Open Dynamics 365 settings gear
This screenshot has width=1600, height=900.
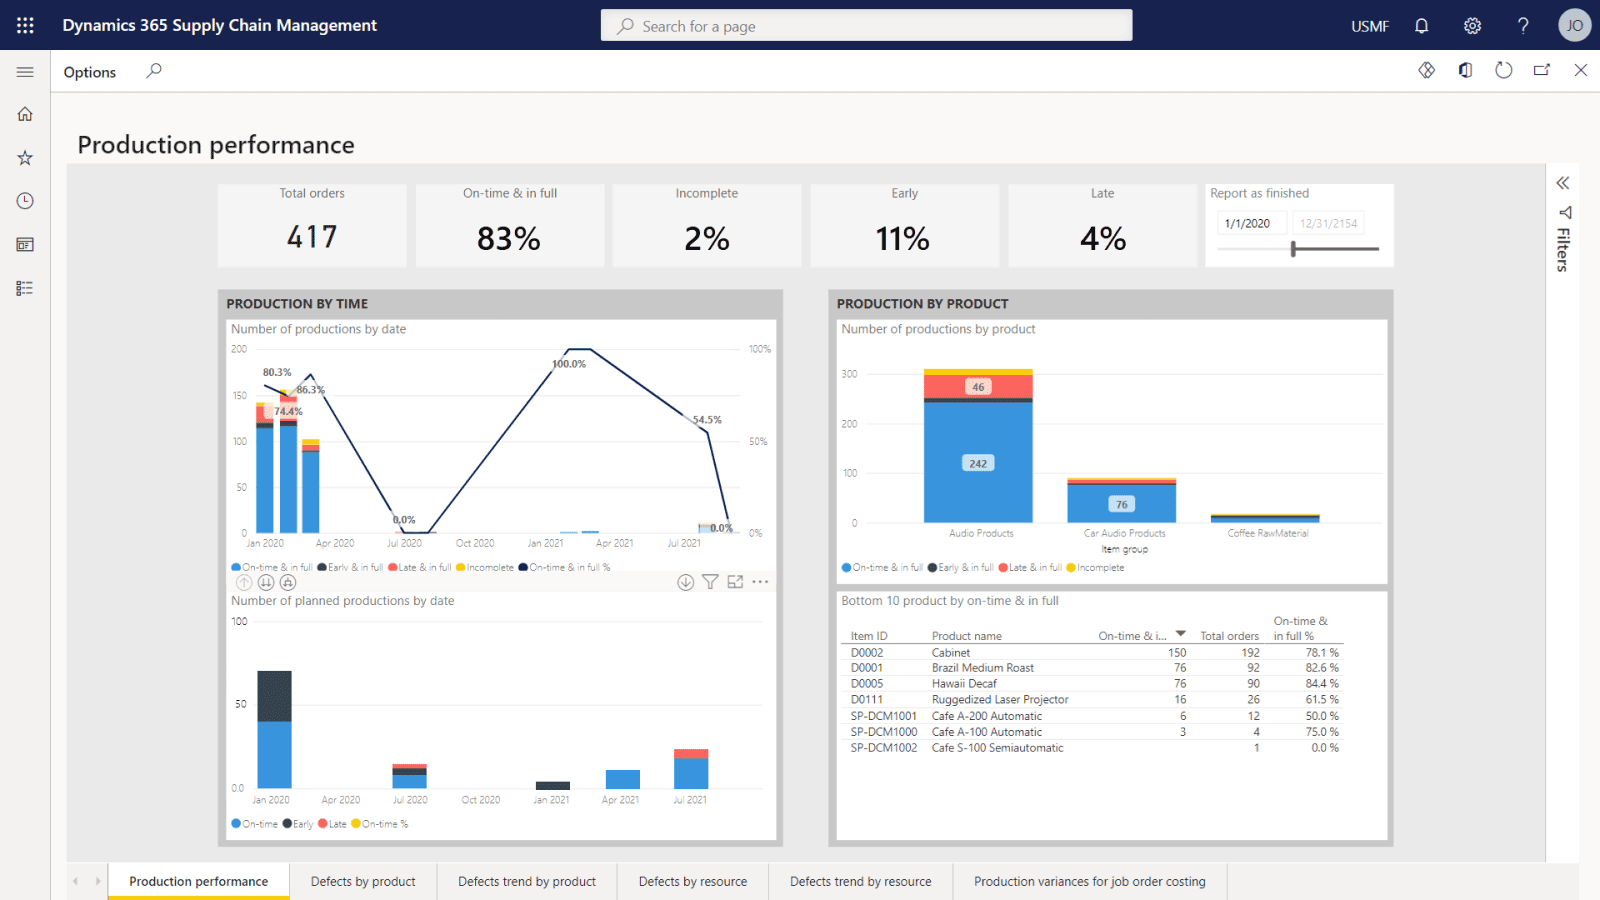[x=1472, y=25]
